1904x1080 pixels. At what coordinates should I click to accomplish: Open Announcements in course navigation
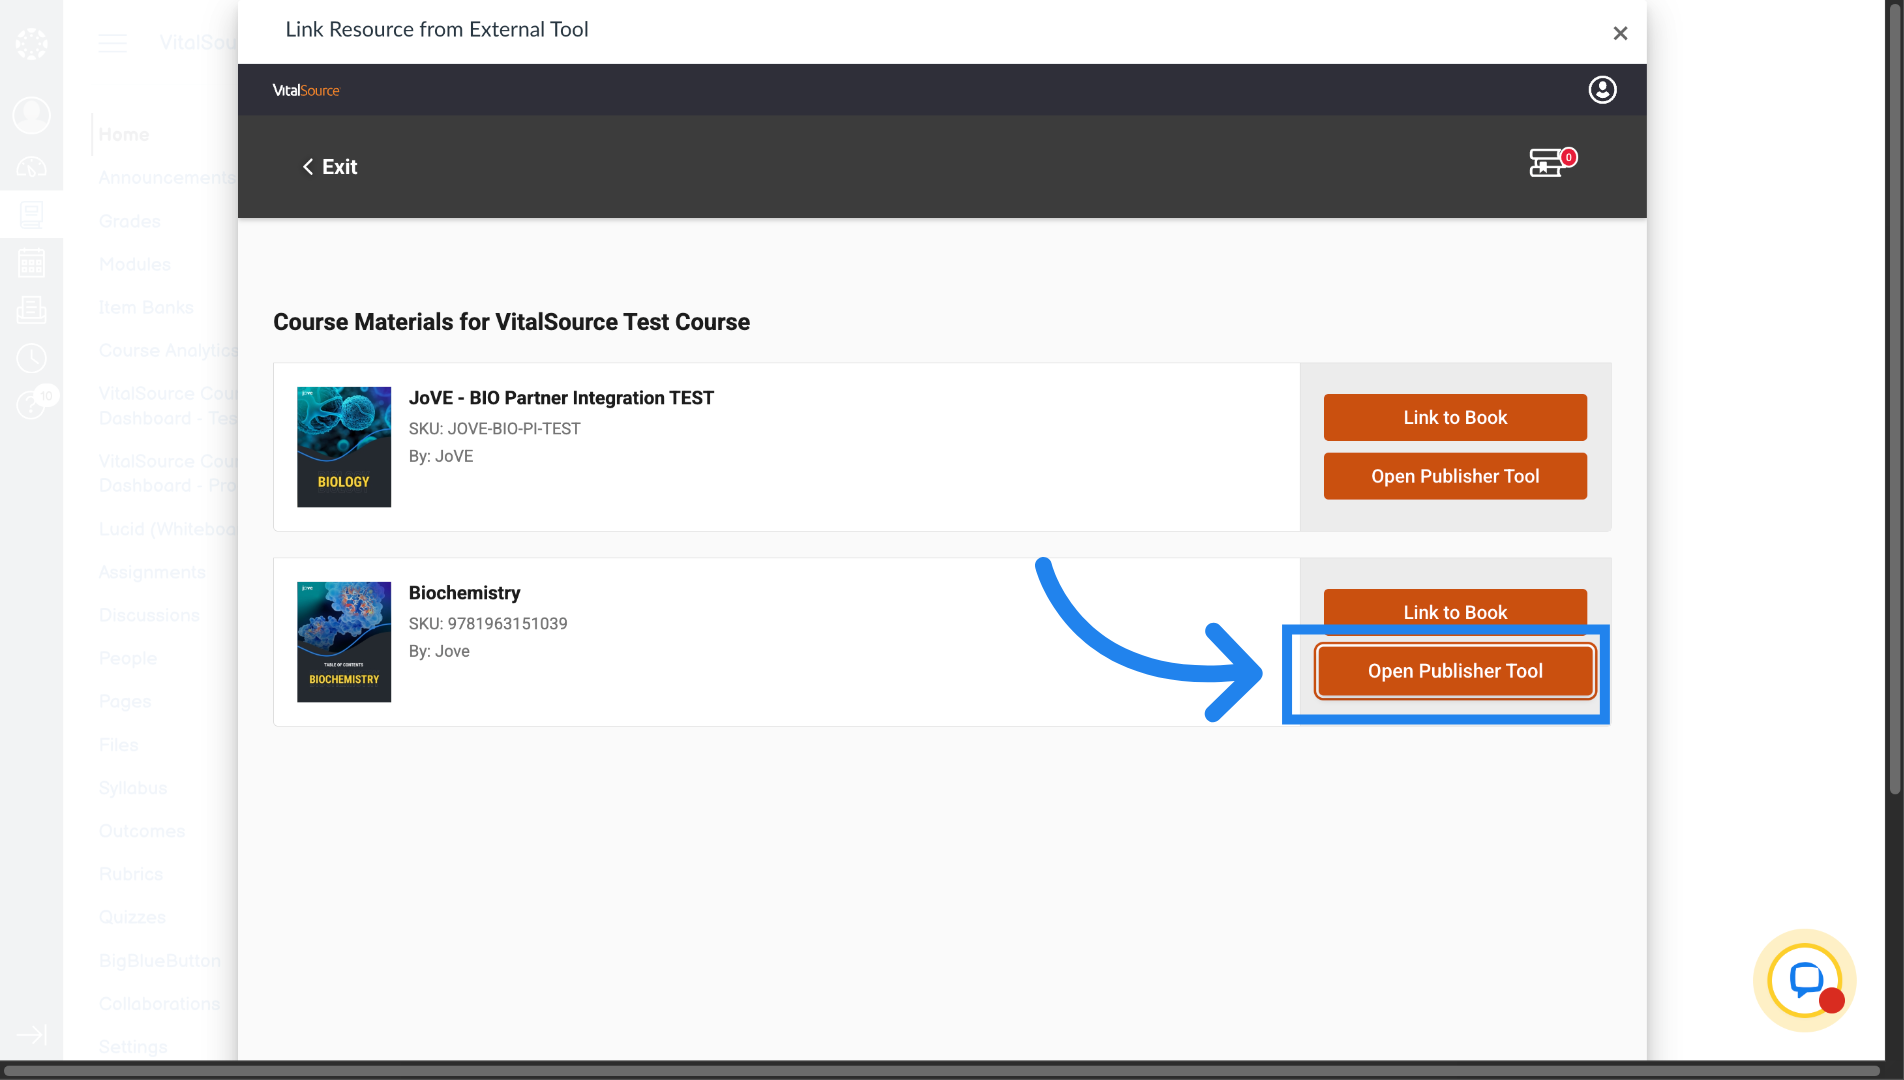[167, 178]
